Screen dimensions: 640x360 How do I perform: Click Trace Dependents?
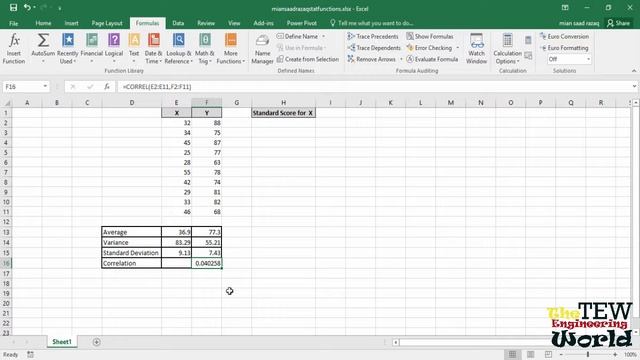tap(374, 48)
